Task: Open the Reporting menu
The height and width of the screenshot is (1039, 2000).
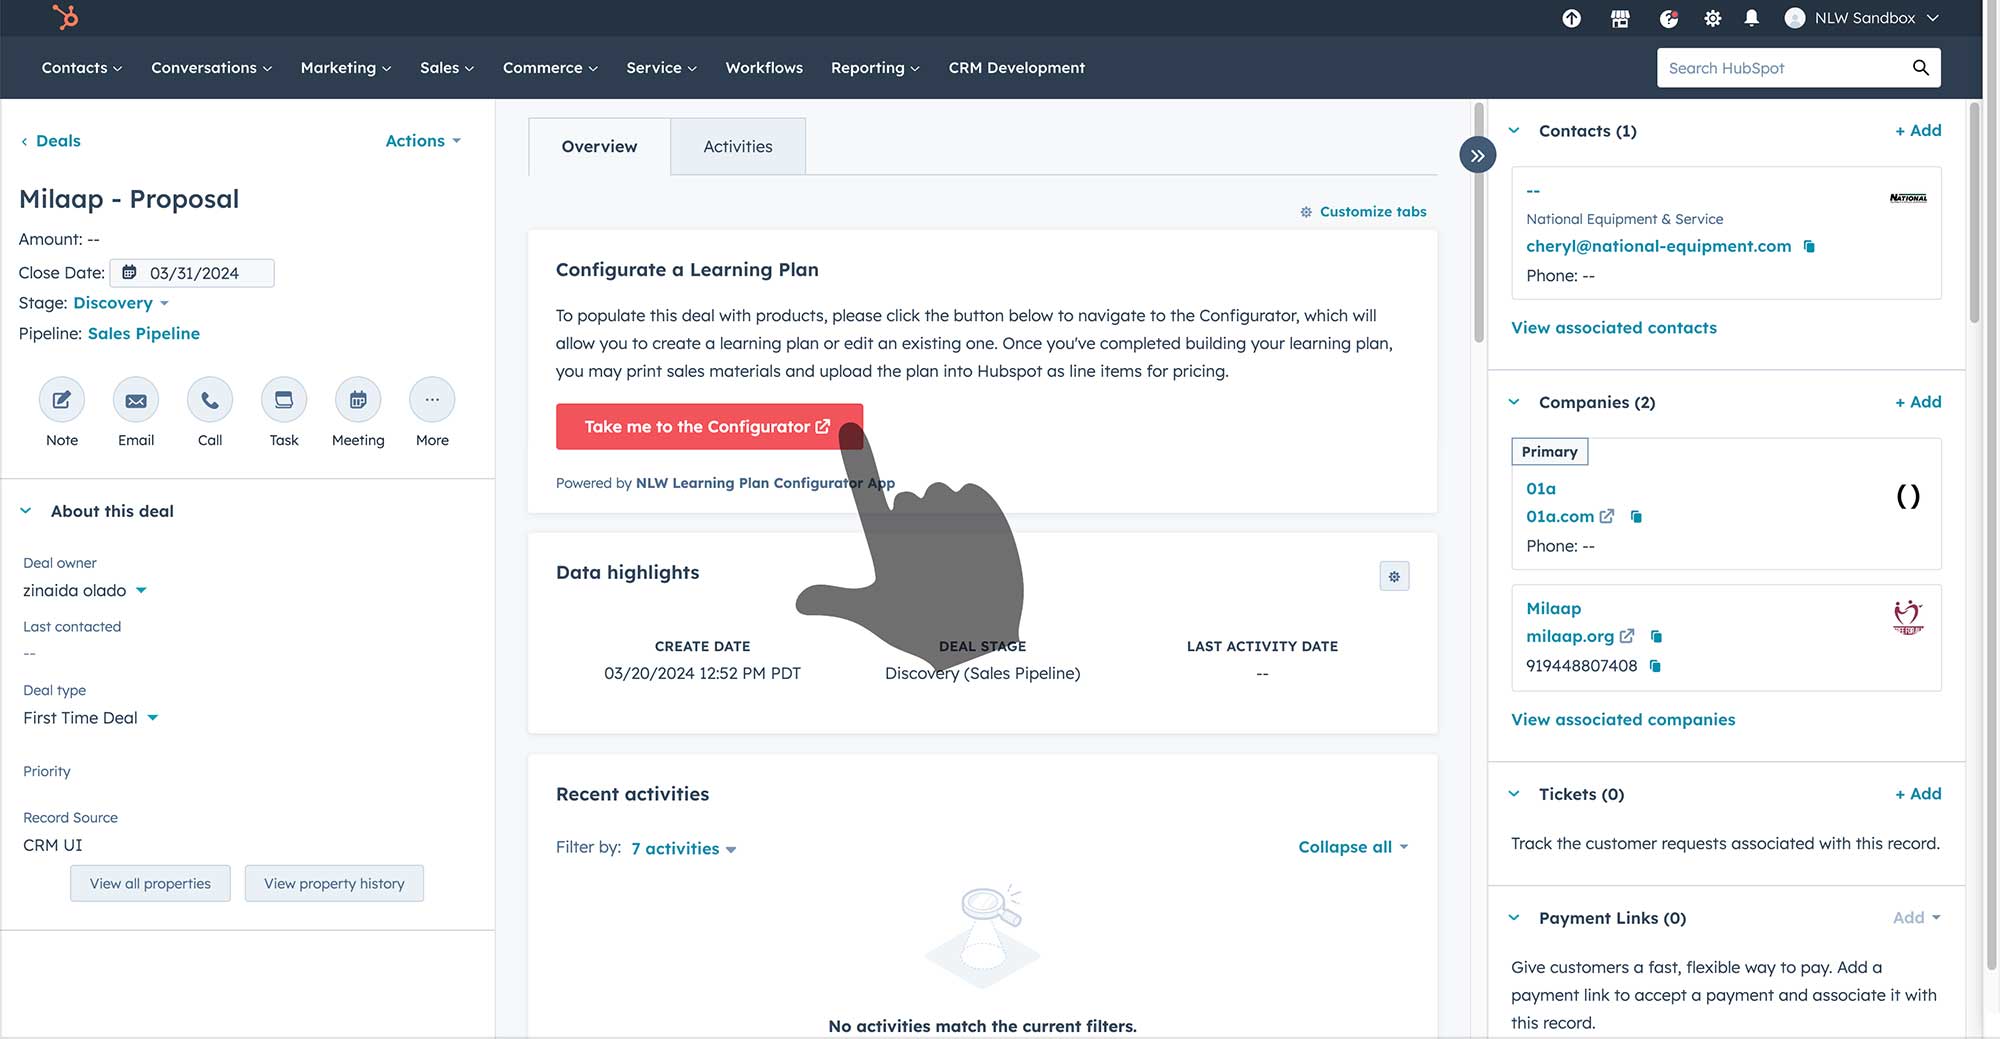Action: (x=874, y=68)
